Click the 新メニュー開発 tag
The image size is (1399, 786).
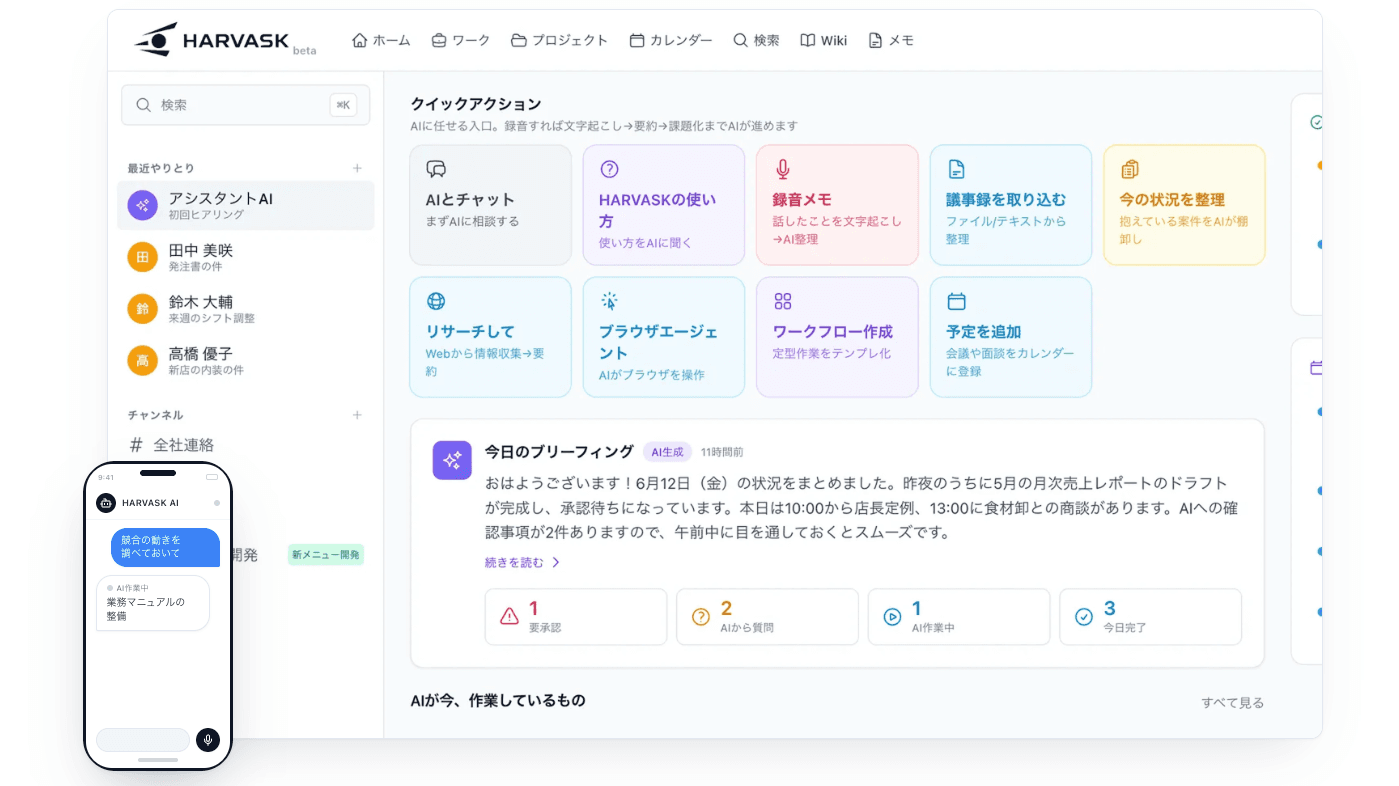point(326,554)
